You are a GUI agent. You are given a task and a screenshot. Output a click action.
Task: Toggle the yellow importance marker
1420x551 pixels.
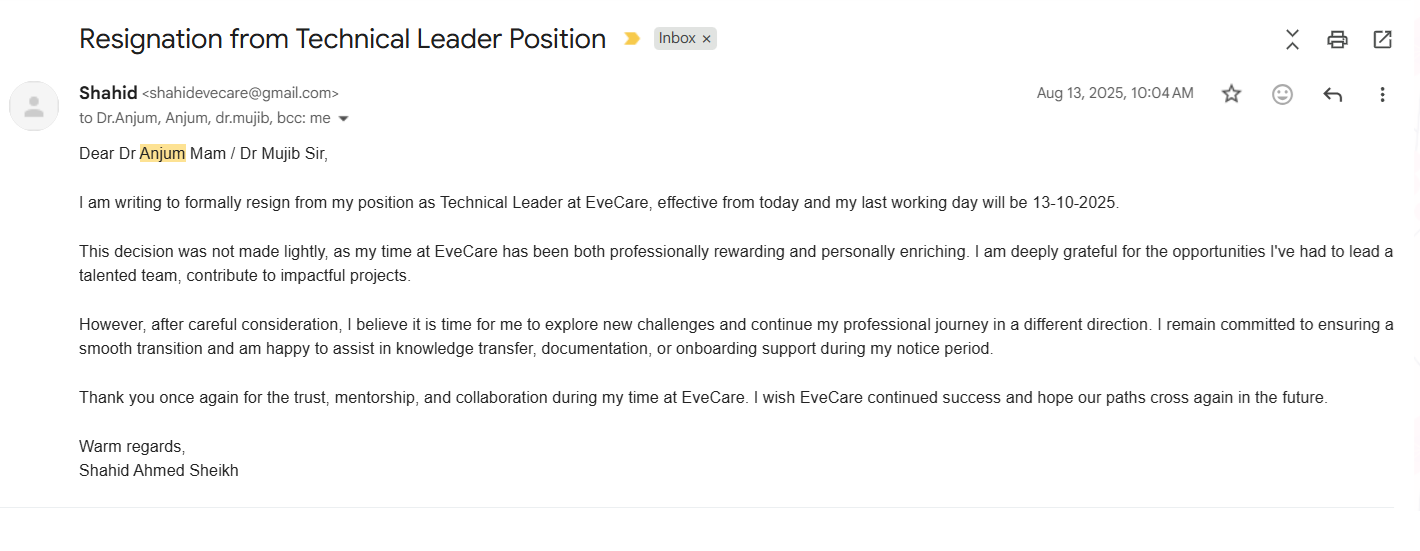631,39
